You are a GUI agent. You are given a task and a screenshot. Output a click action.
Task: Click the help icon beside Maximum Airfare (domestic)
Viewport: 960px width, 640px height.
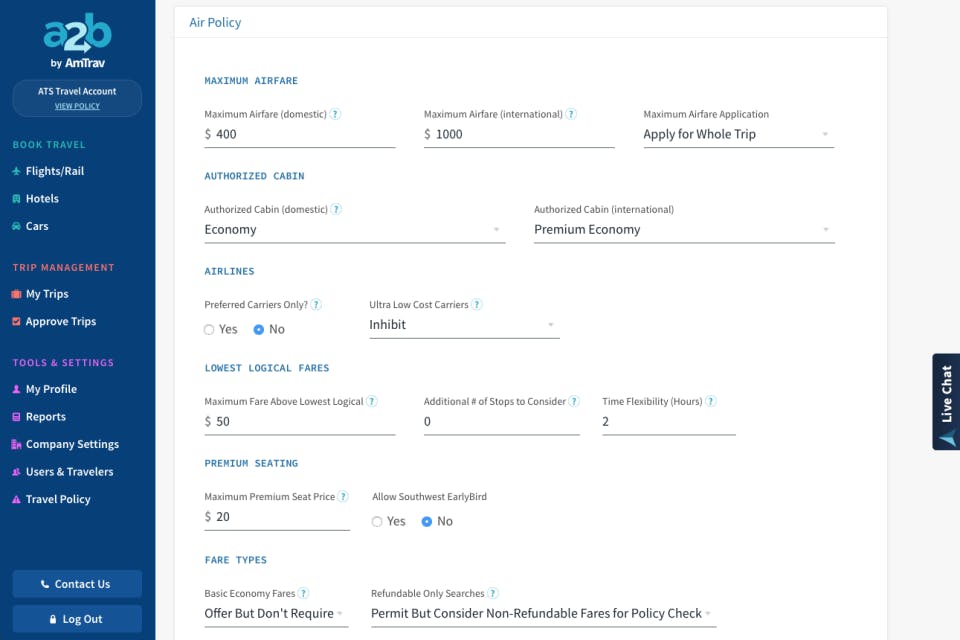(336, 114)
